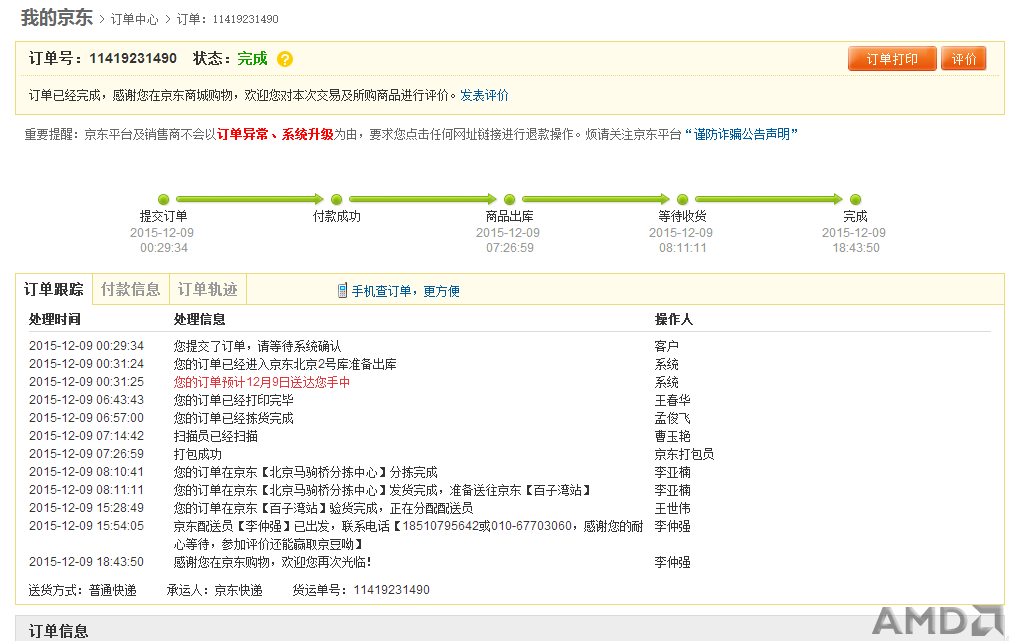Screen dimensions: 1009x641
Task: Switch to the 付款信息 tab
Action: tap(131, 290)
